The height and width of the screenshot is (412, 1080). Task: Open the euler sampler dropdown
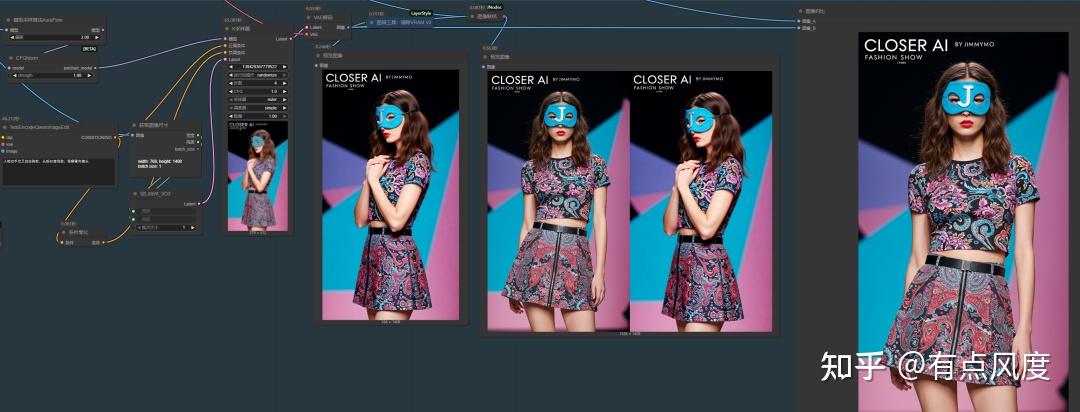pos(258,100)
